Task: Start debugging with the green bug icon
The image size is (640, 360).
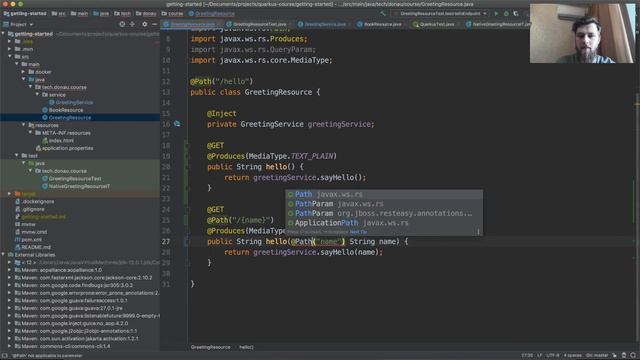Action: (x=507, y=13)
